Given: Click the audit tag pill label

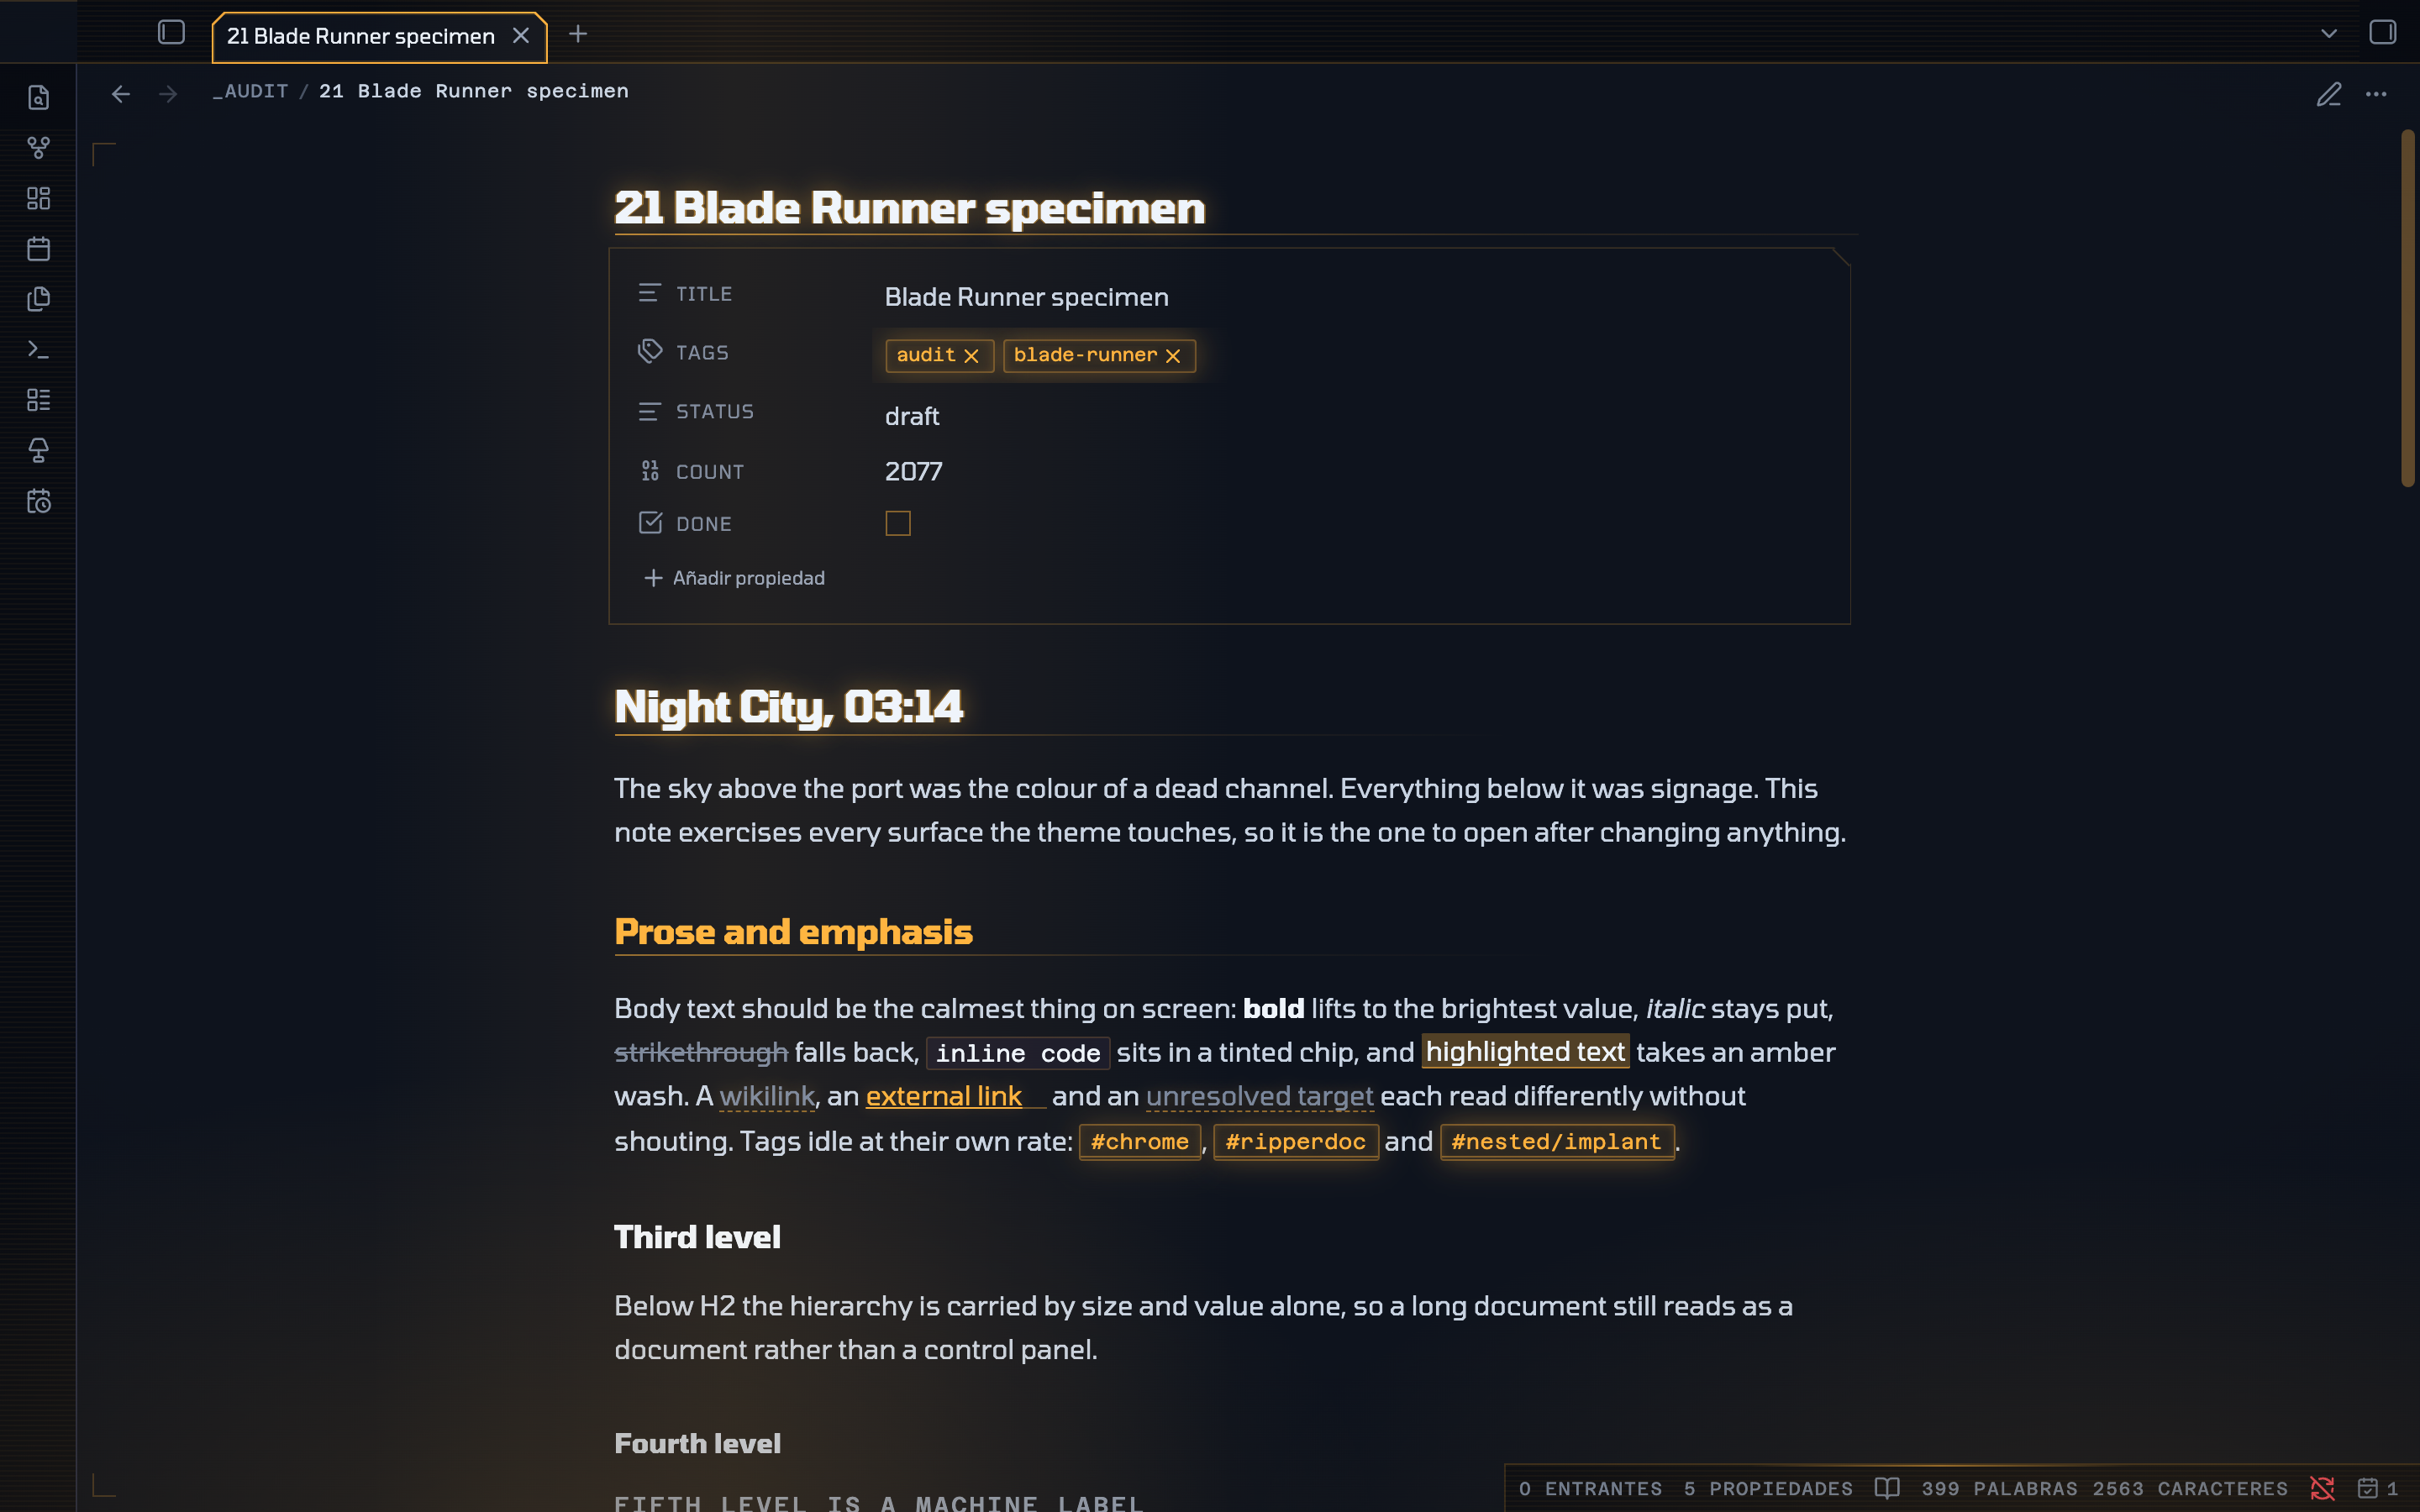Looking at the screenshot, I should (925, 355).
